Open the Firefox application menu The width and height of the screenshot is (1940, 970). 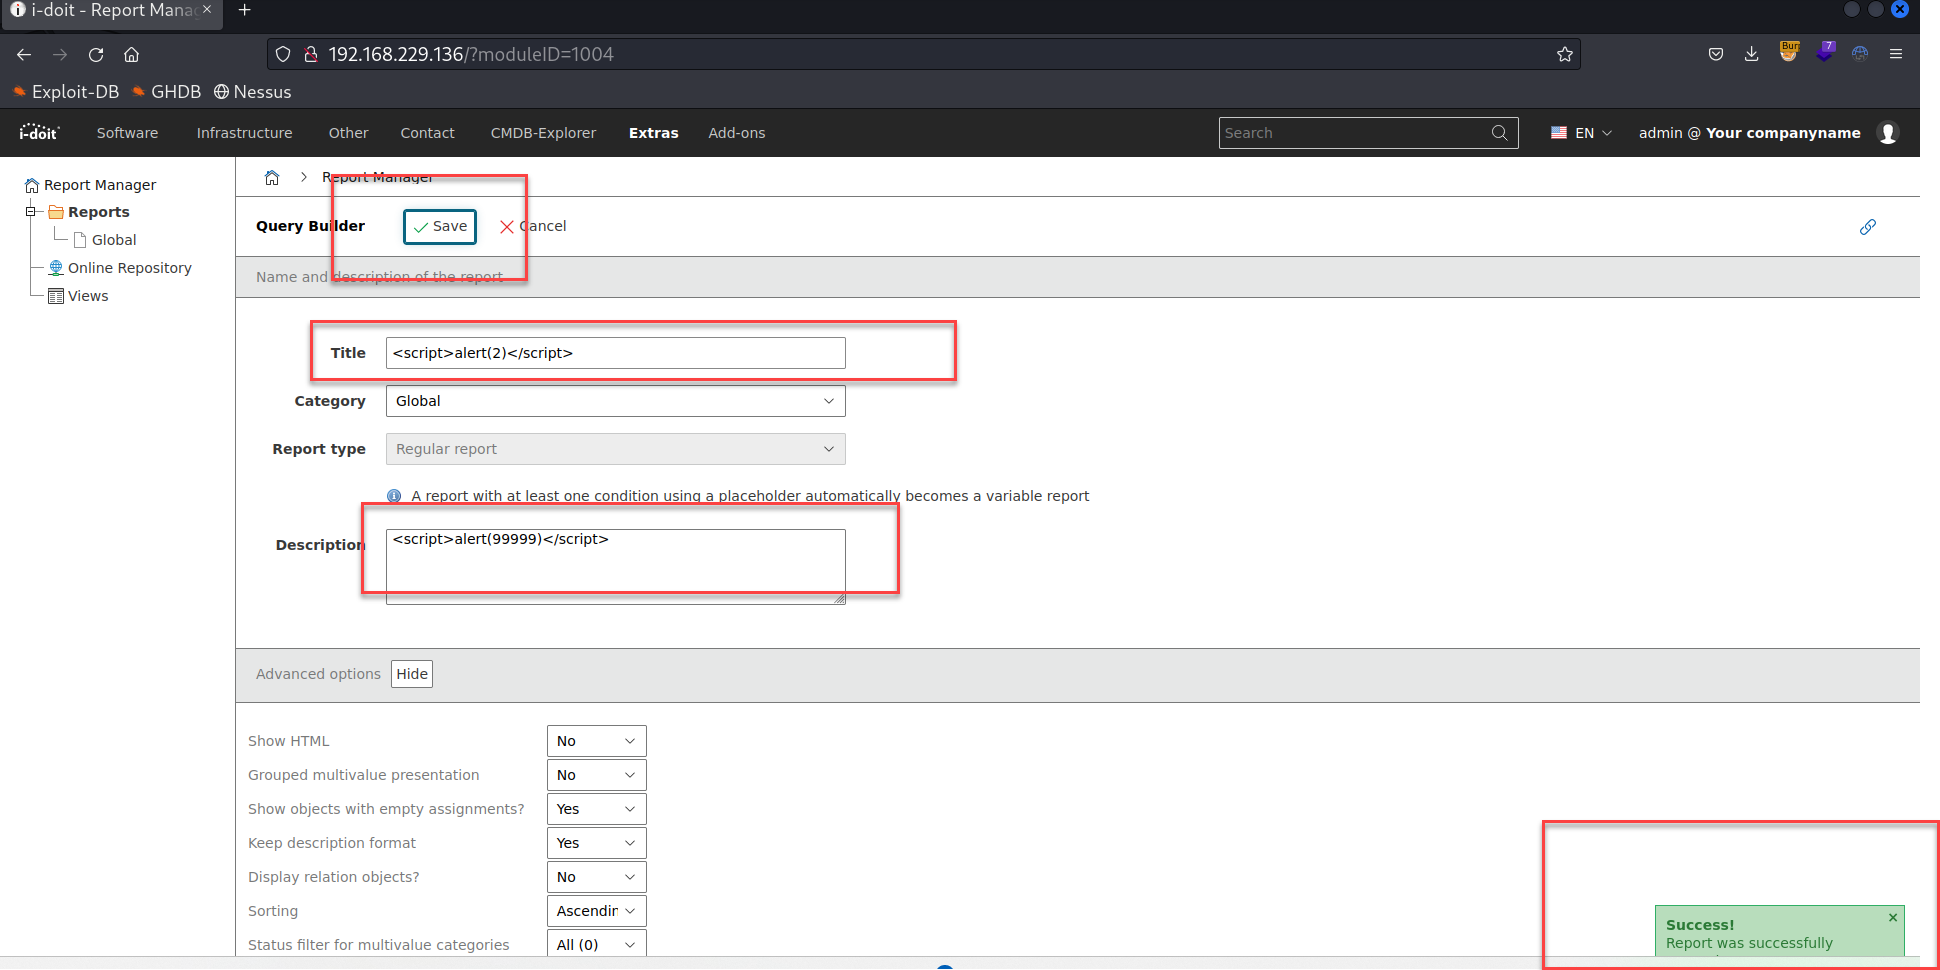[x=1896, y=54]
